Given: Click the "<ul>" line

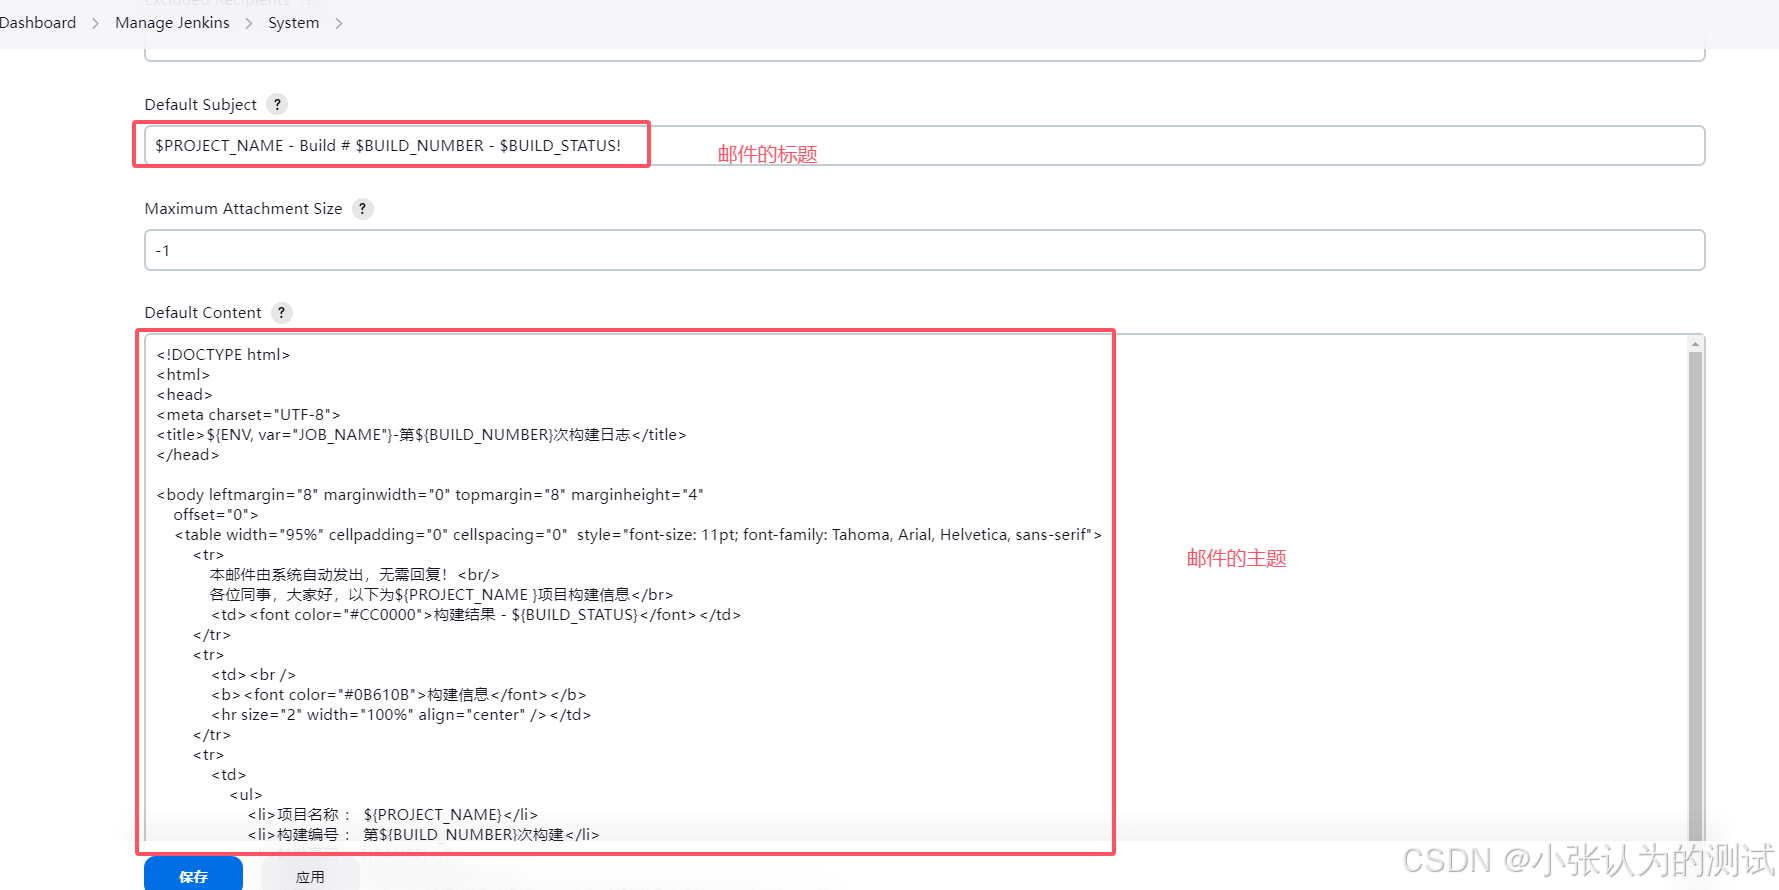Looking at the screenshot, I should (x=246, y=794).
